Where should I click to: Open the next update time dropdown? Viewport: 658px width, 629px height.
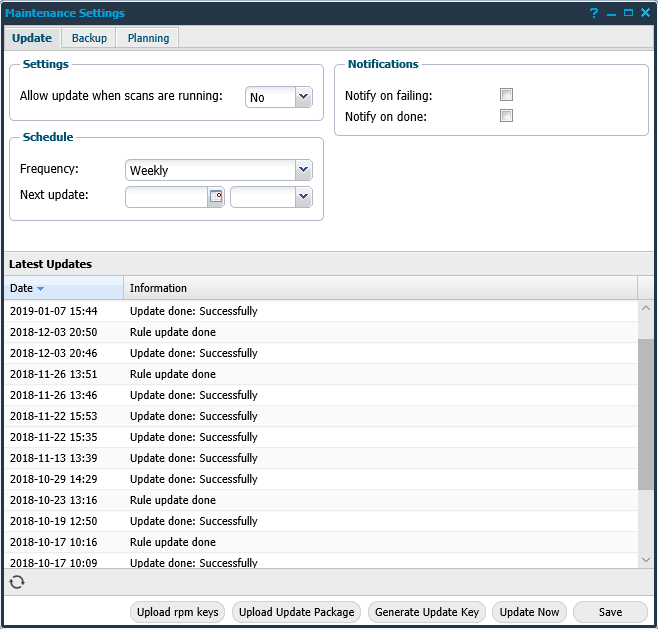click(x=304, y=197)
